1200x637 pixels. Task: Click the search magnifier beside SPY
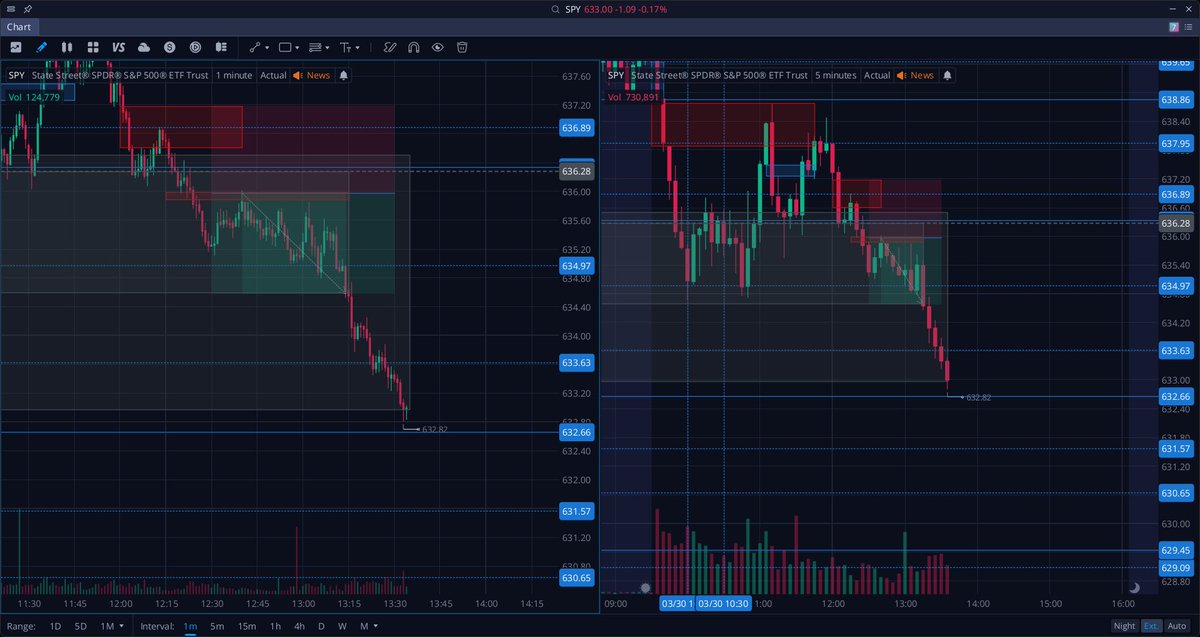pos(556,9)
